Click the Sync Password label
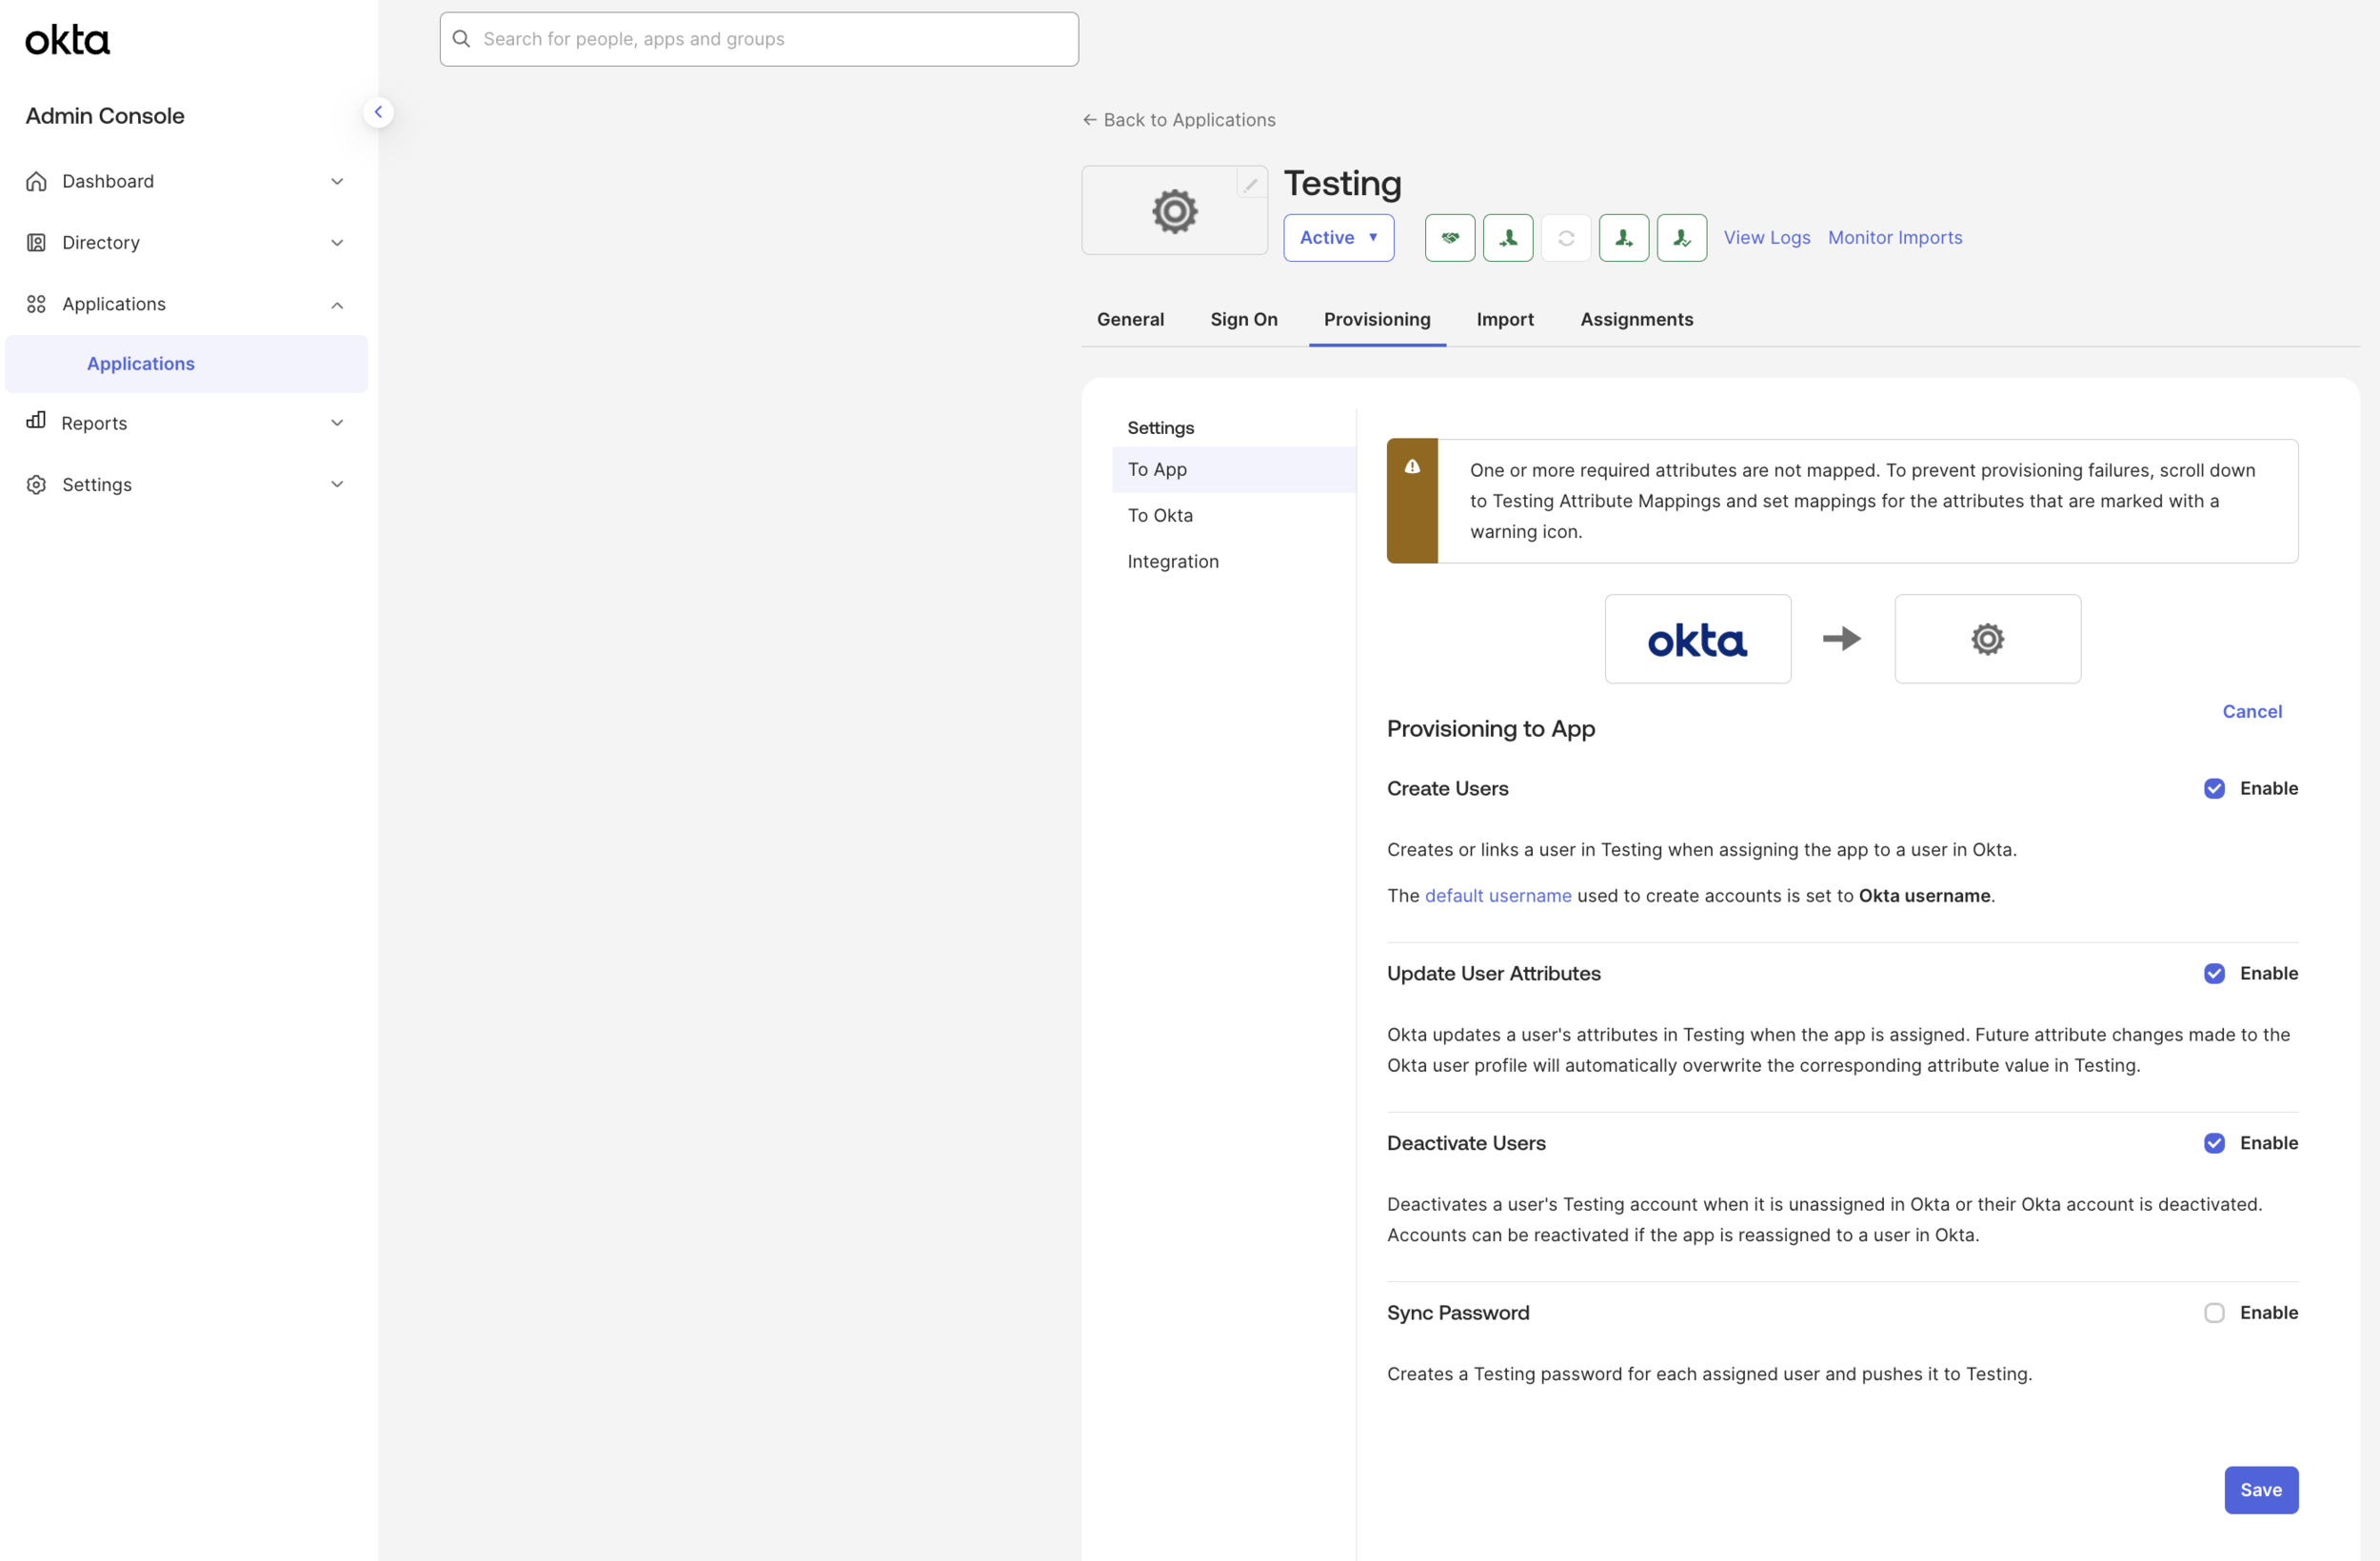 (x=1457, y=1313)
